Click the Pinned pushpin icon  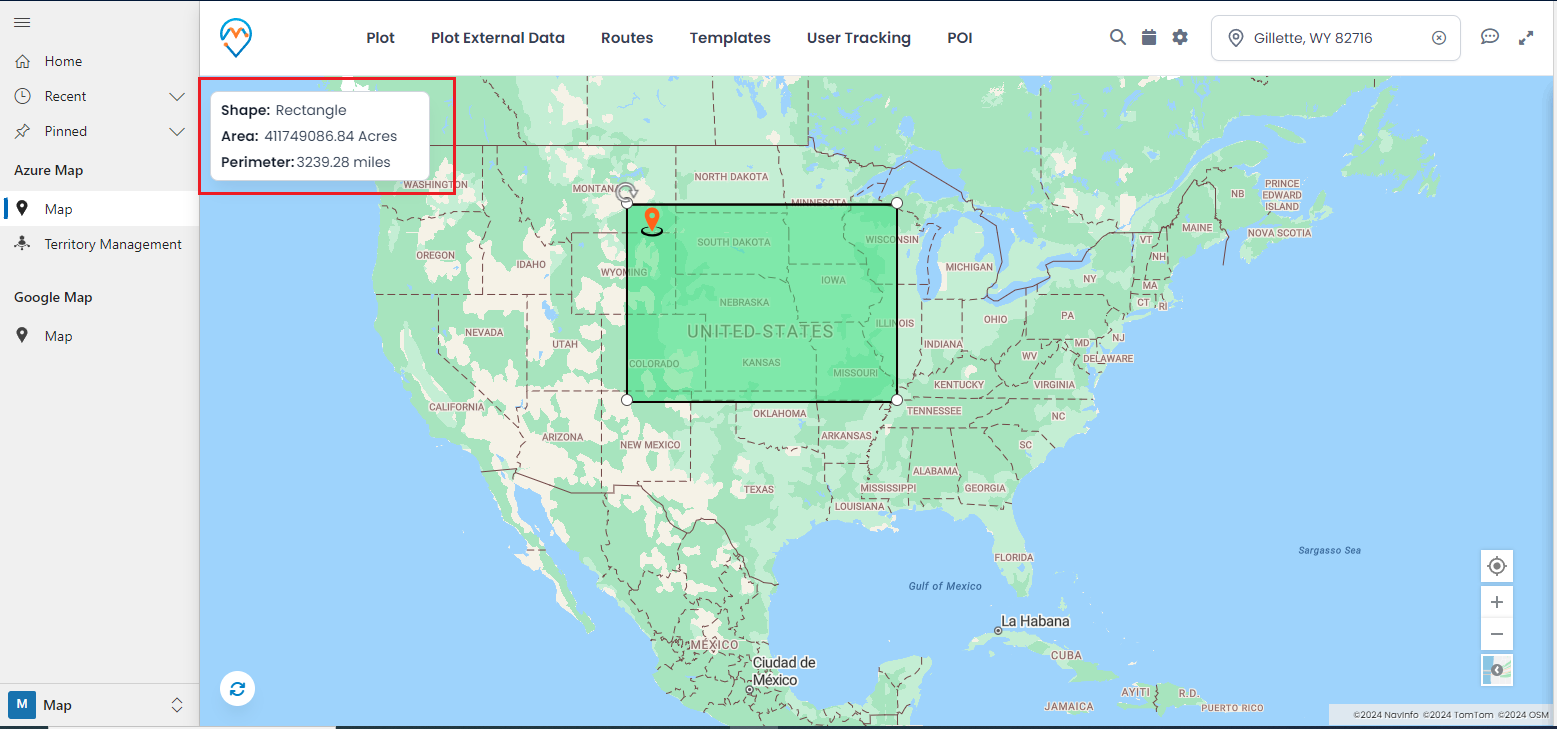pyautogui.click(x=22, y=131)
